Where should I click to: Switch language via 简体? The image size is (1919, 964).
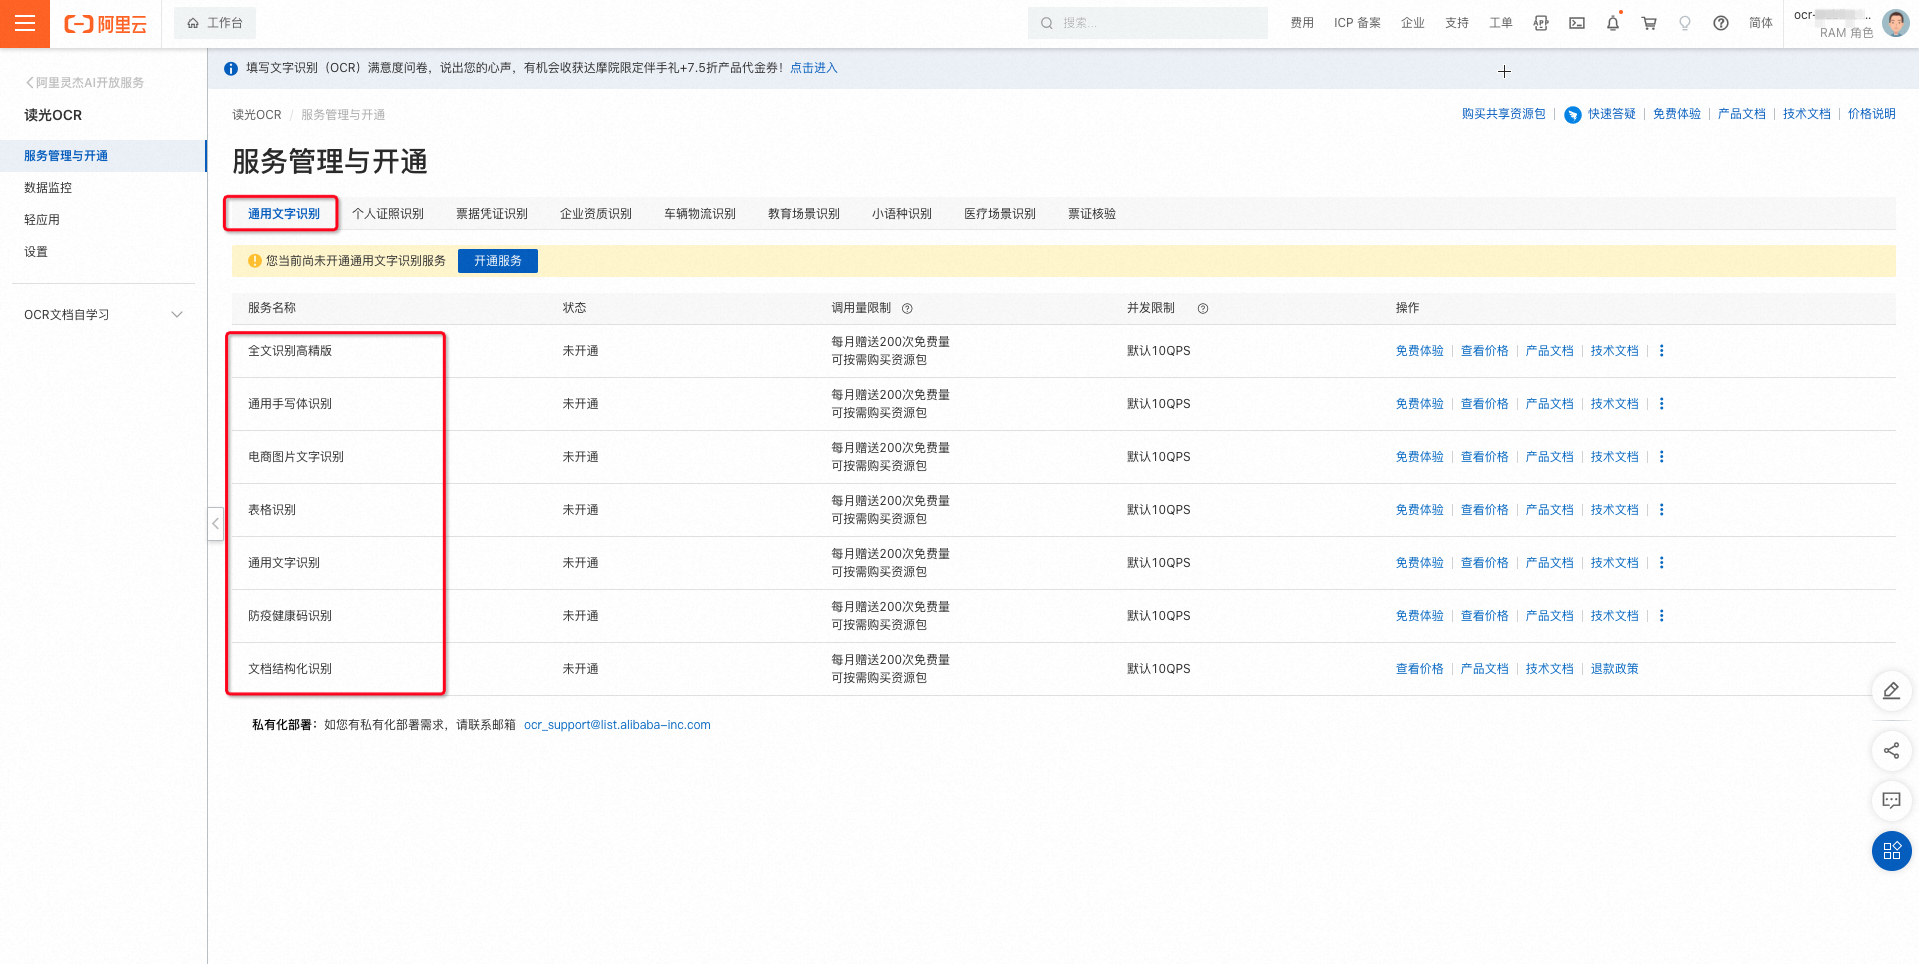1760,23
